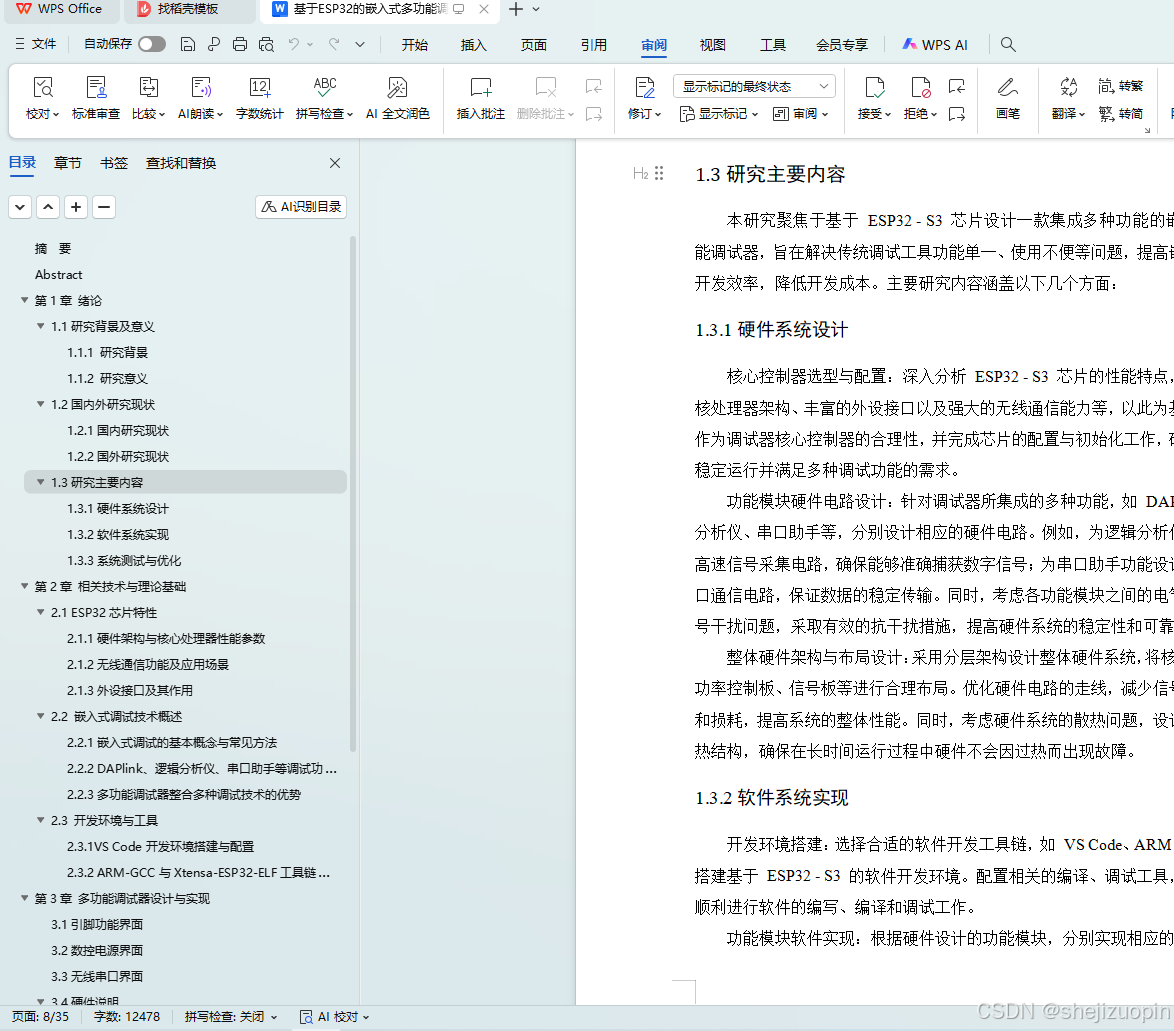Open the 显示标记的最终状态 dropdown
This screenshot has width=1174, height=1031.
pos(753,85)
